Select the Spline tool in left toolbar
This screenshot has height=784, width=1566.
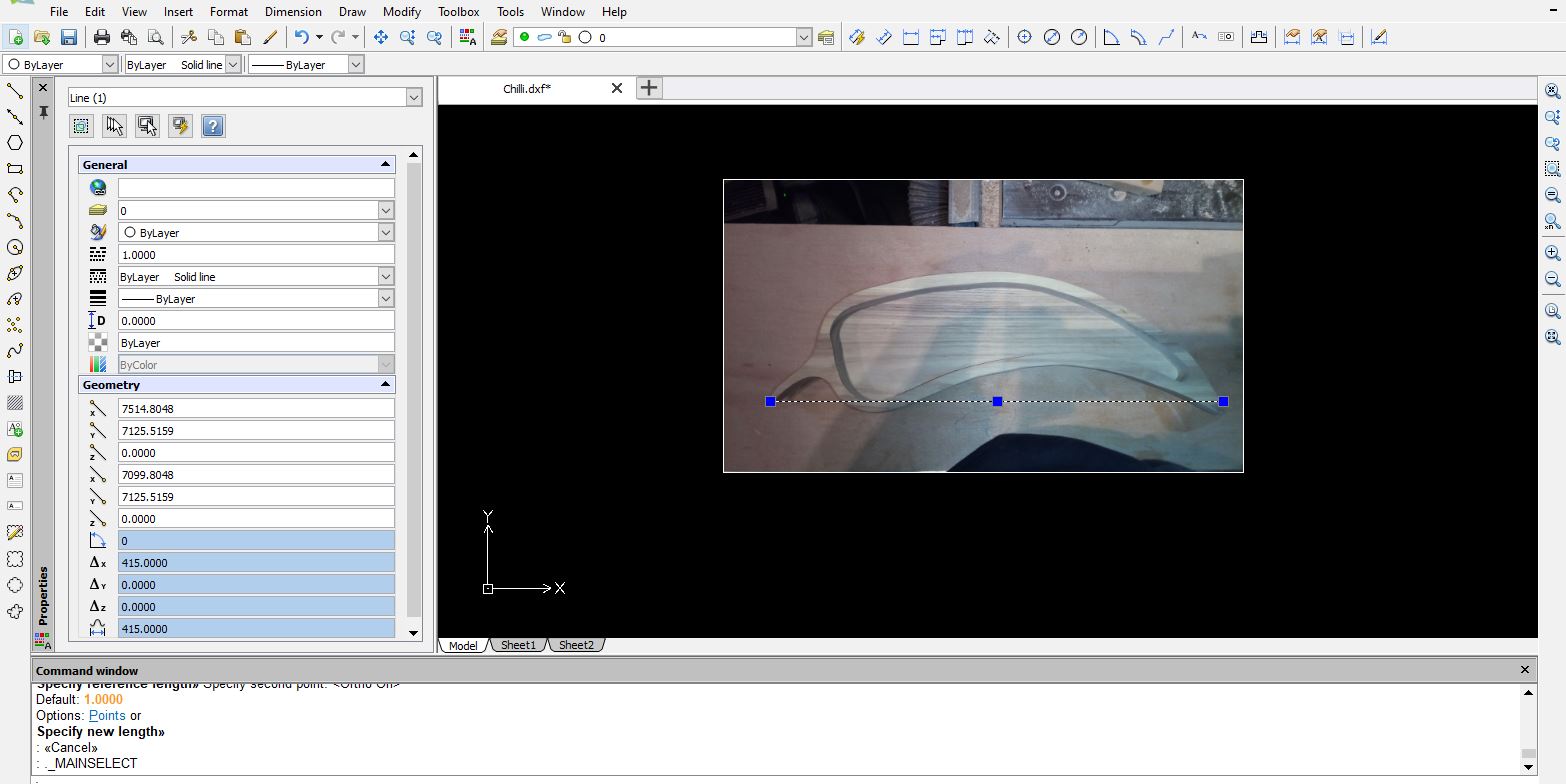(15, 351)
